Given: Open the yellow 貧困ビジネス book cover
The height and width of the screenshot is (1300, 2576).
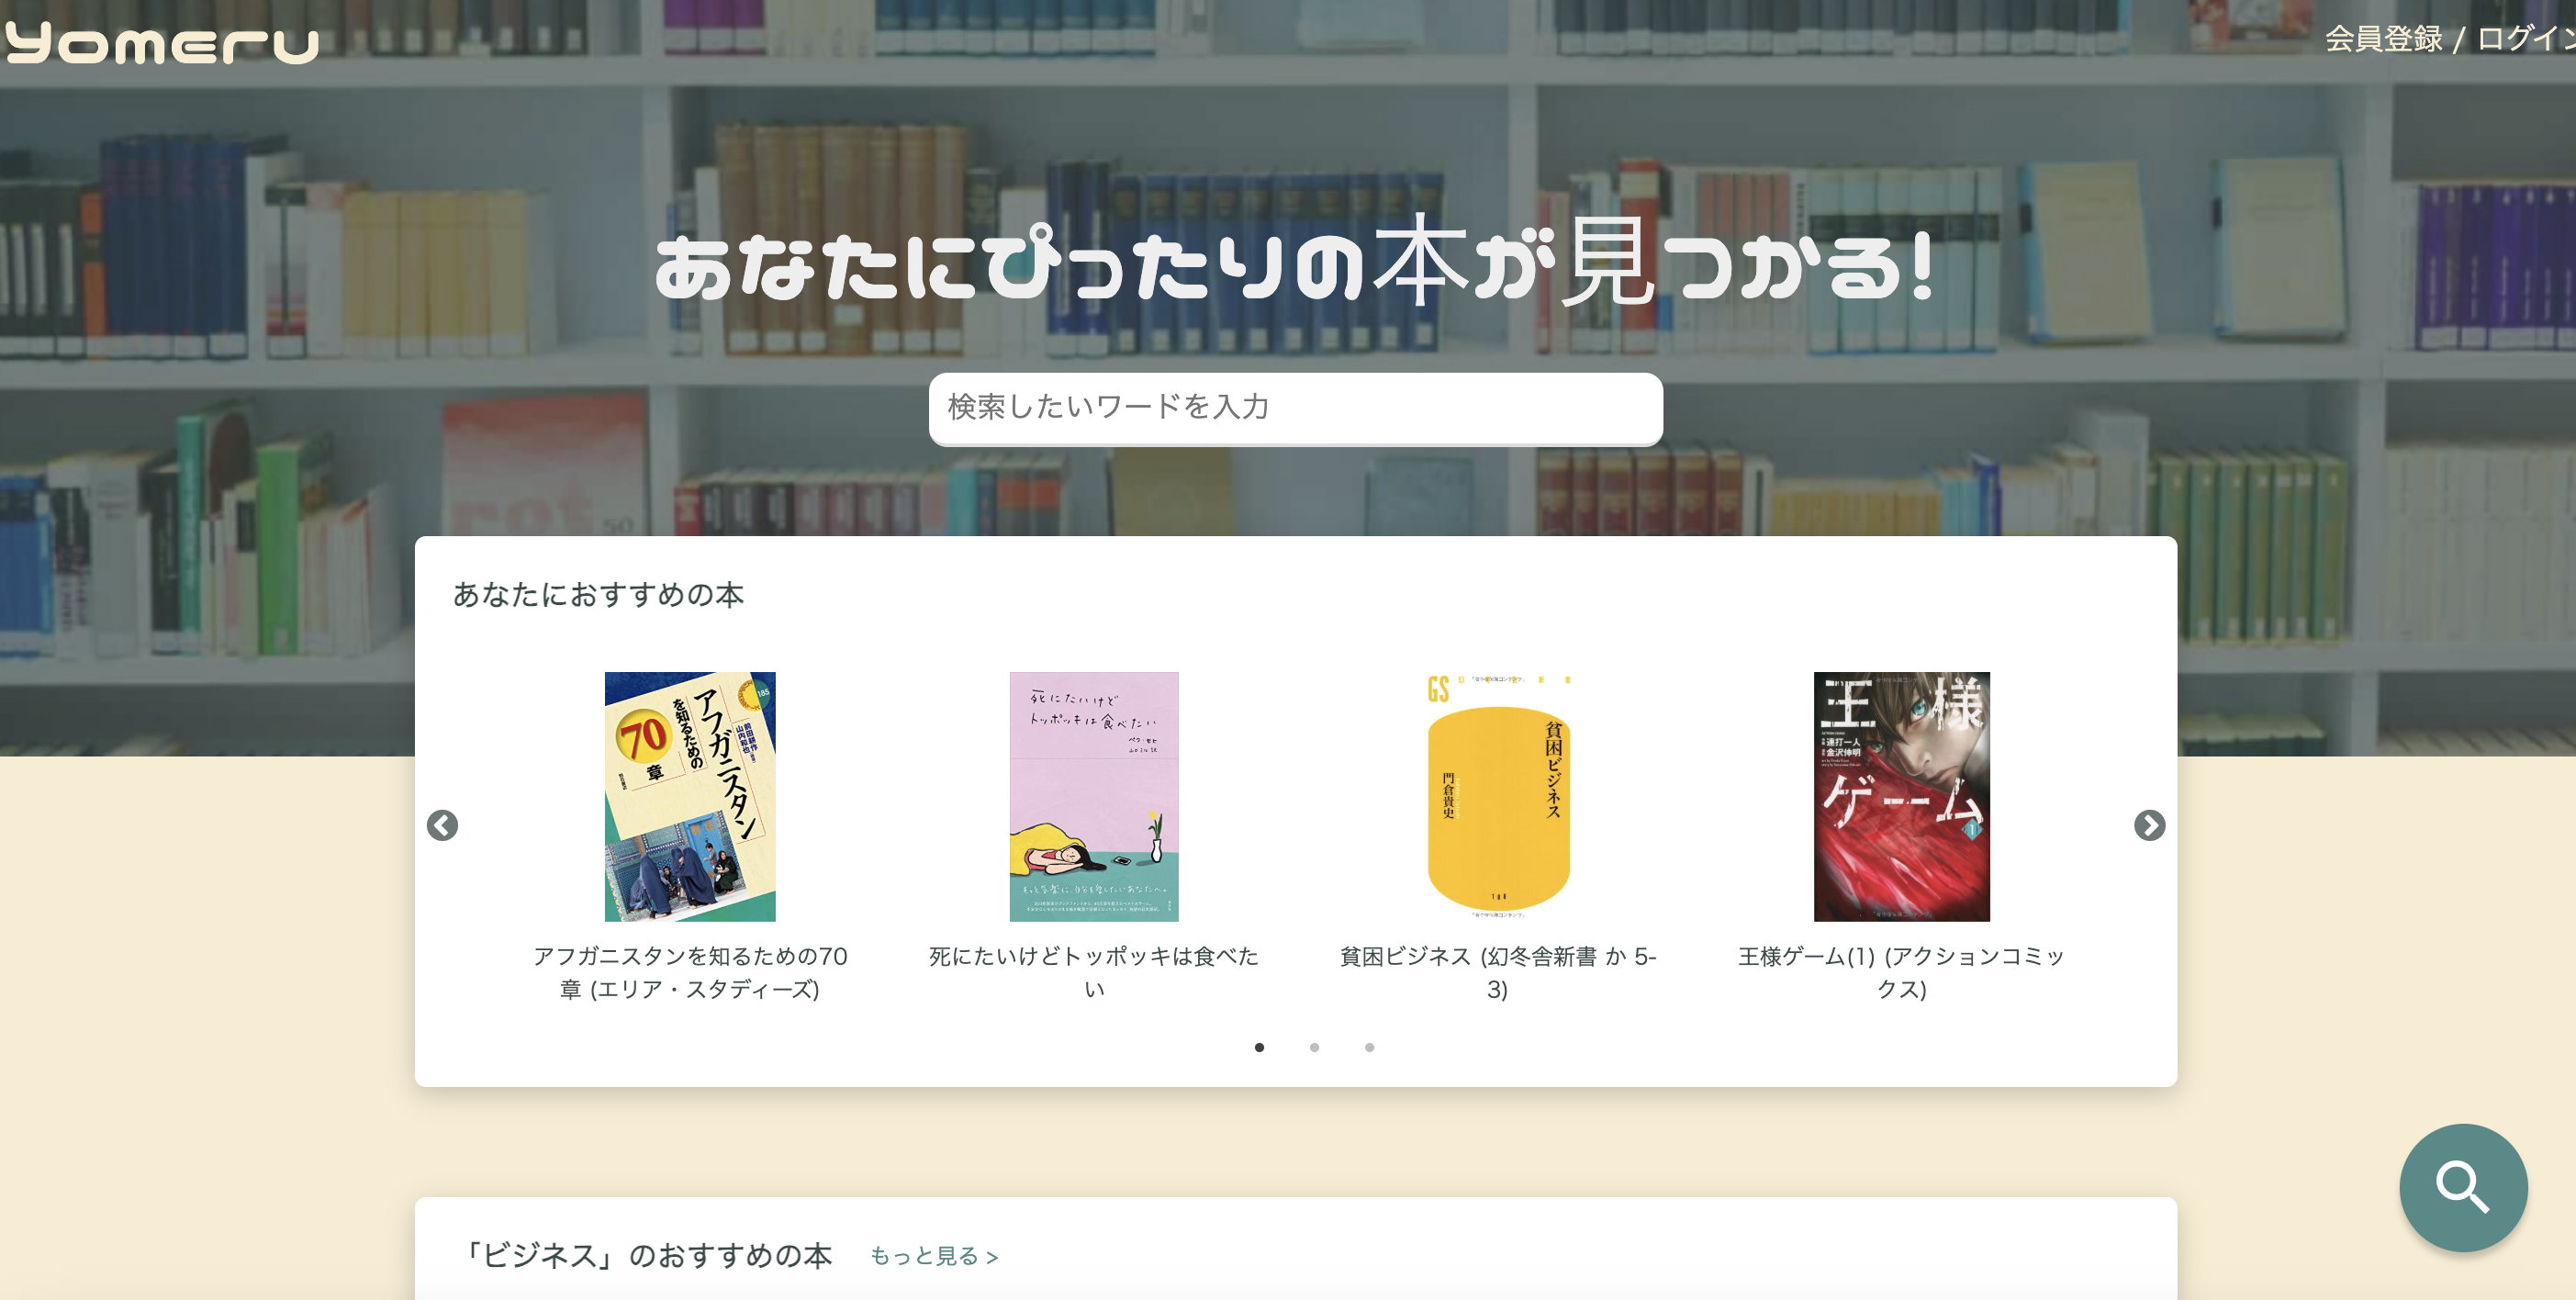Looking at the screenshot, I should click(x=1498, y=796).
